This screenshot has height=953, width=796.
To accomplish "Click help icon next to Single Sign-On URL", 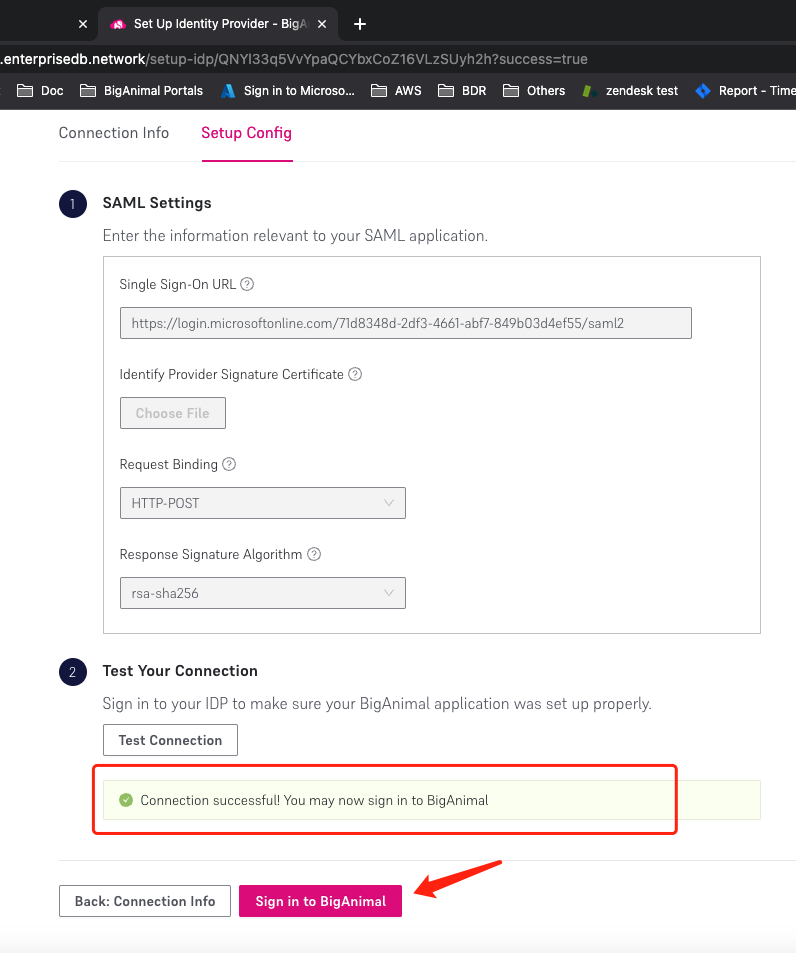I will [247, 284].
